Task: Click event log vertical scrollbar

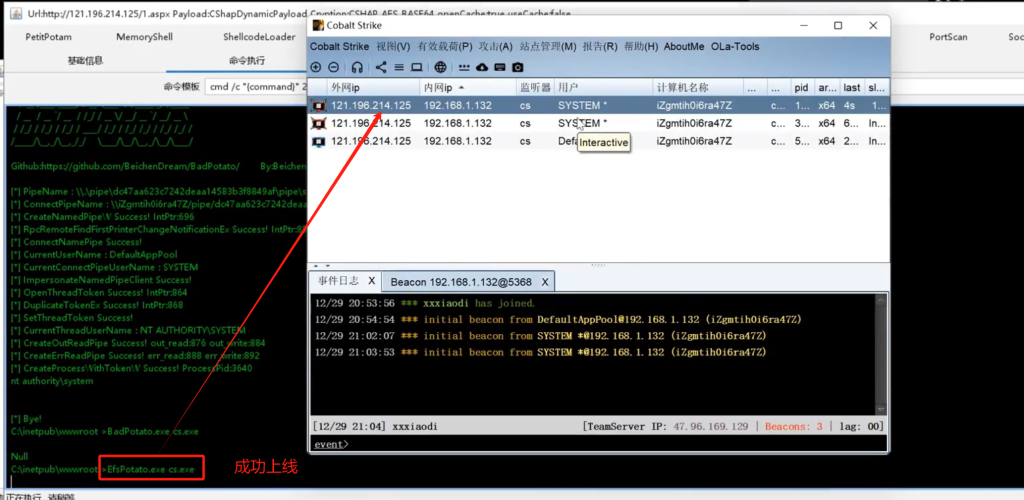Action: point(881,354)
